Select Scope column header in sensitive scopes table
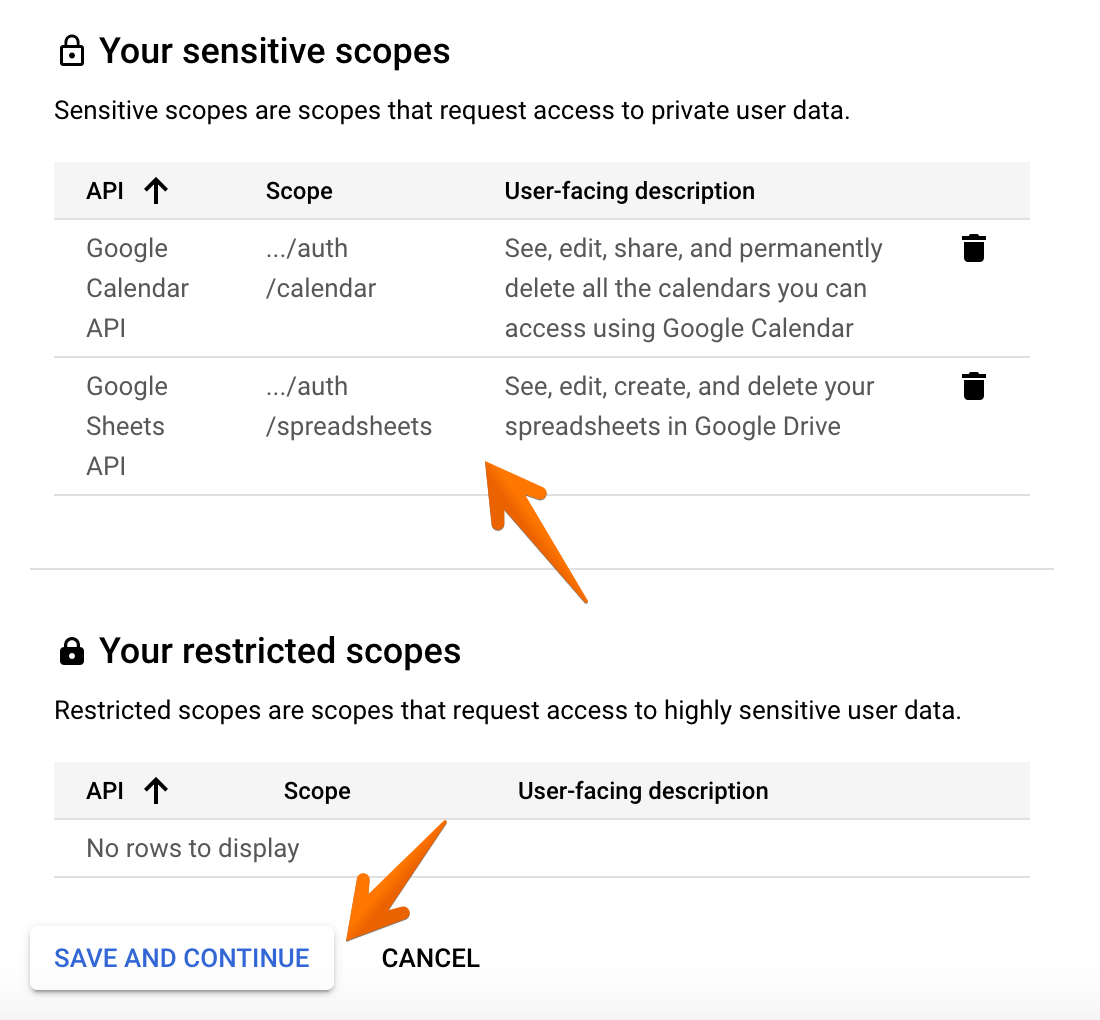Screen dimensions: 1100x1020 pos(299,191)
